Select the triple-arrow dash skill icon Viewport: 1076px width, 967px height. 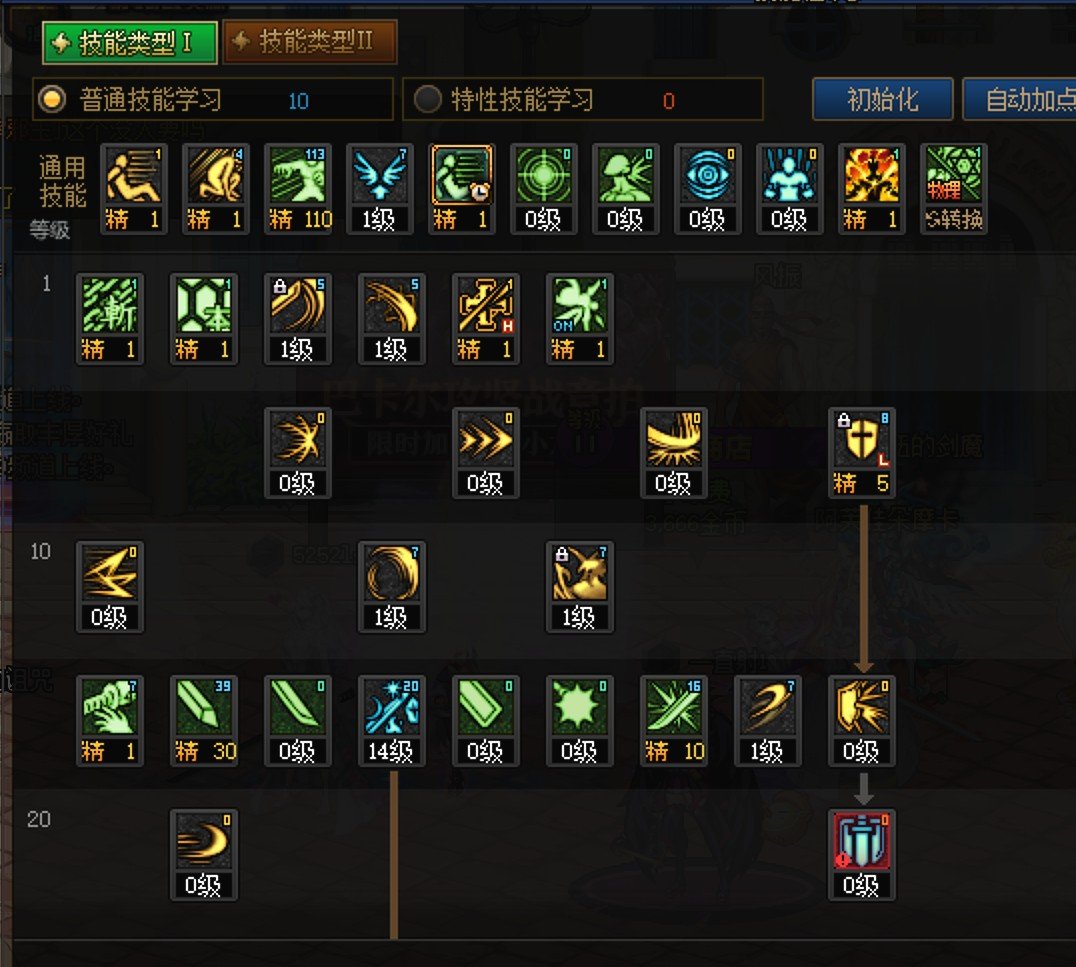[x=486, y=453]
